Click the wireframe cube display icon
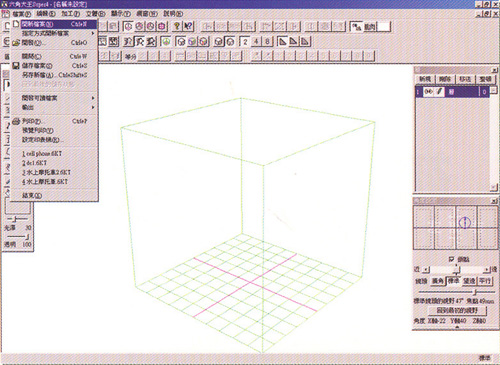This screenshot has width=500, height=365. coord(181,42)
